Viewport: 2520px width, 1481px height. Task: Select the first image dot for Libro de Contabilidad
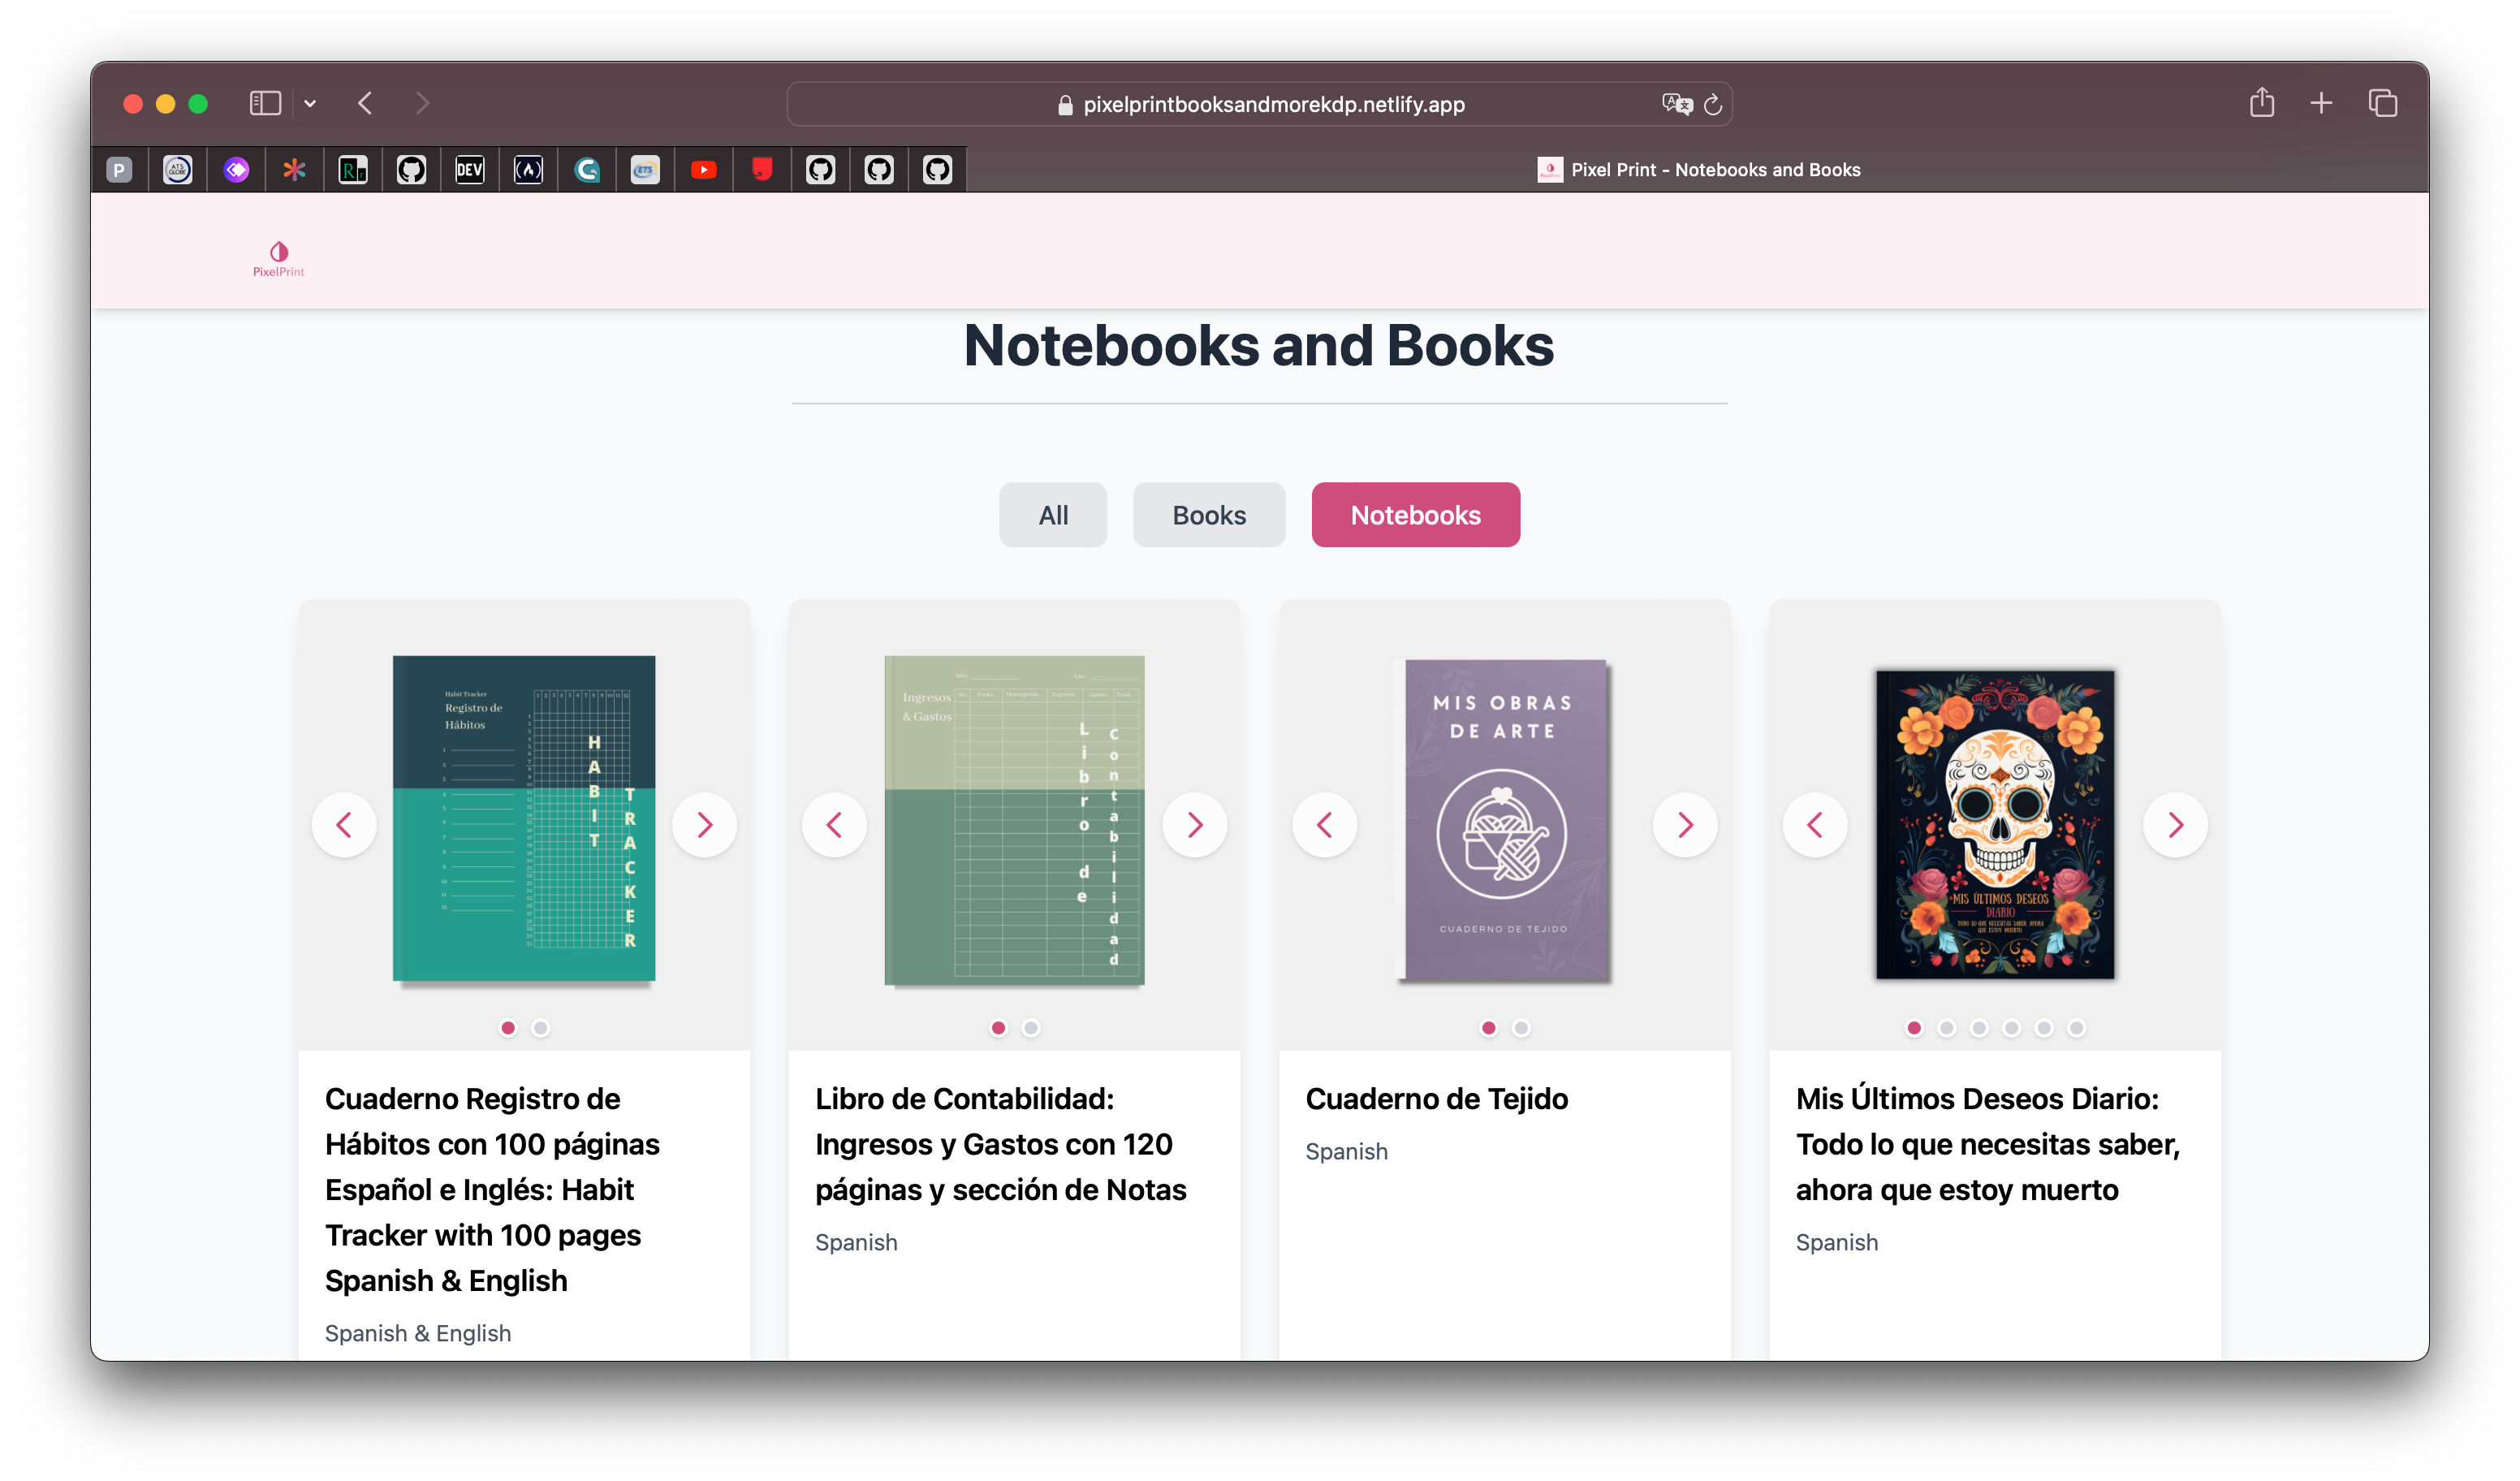pyautogui.click(x=998, y=1028)
